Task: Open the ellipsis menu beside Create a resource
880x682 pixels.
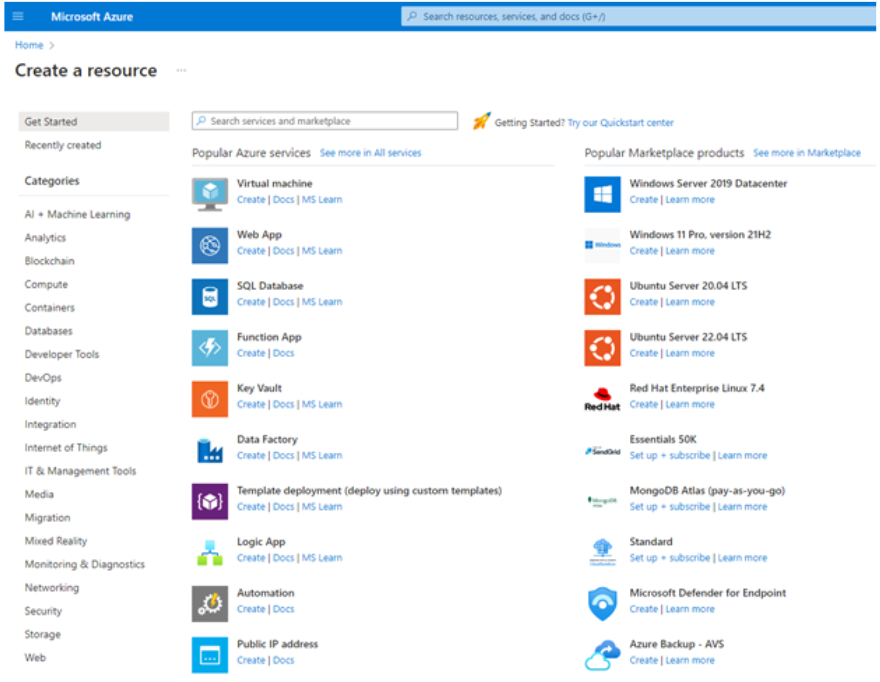Action: [181, 70]
